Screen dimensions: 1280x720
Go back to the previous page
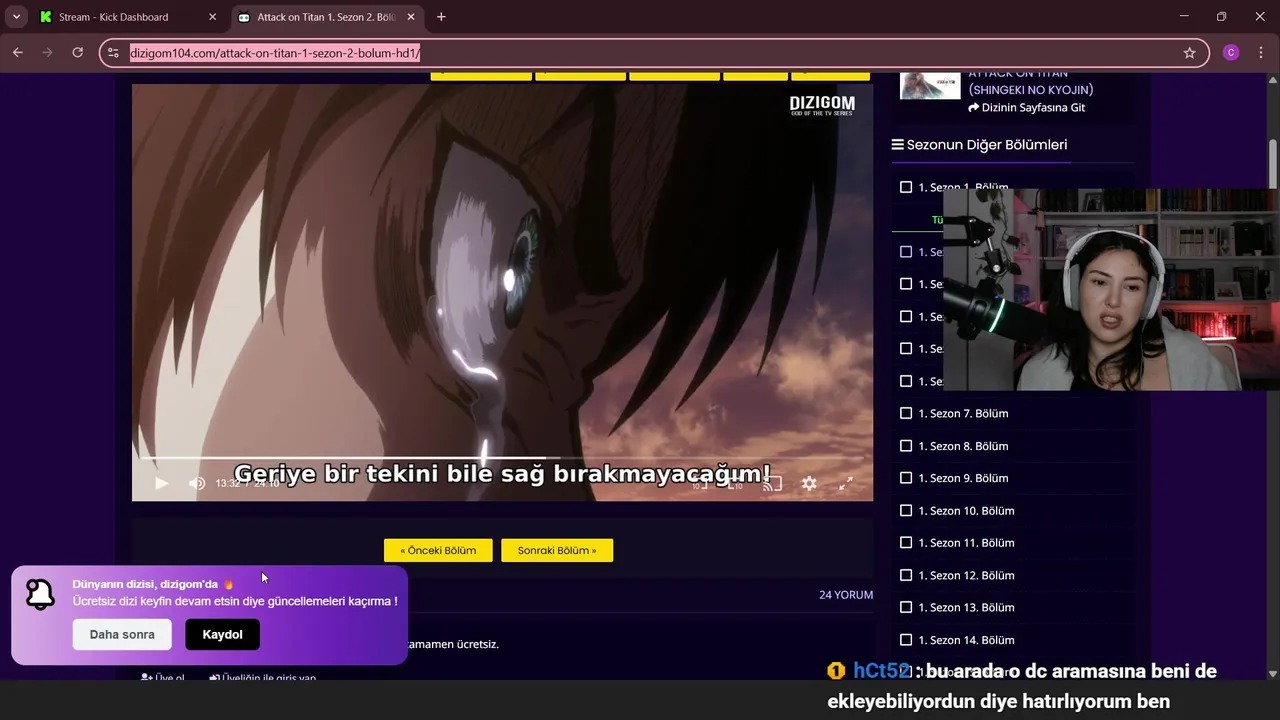coord(18,53)
